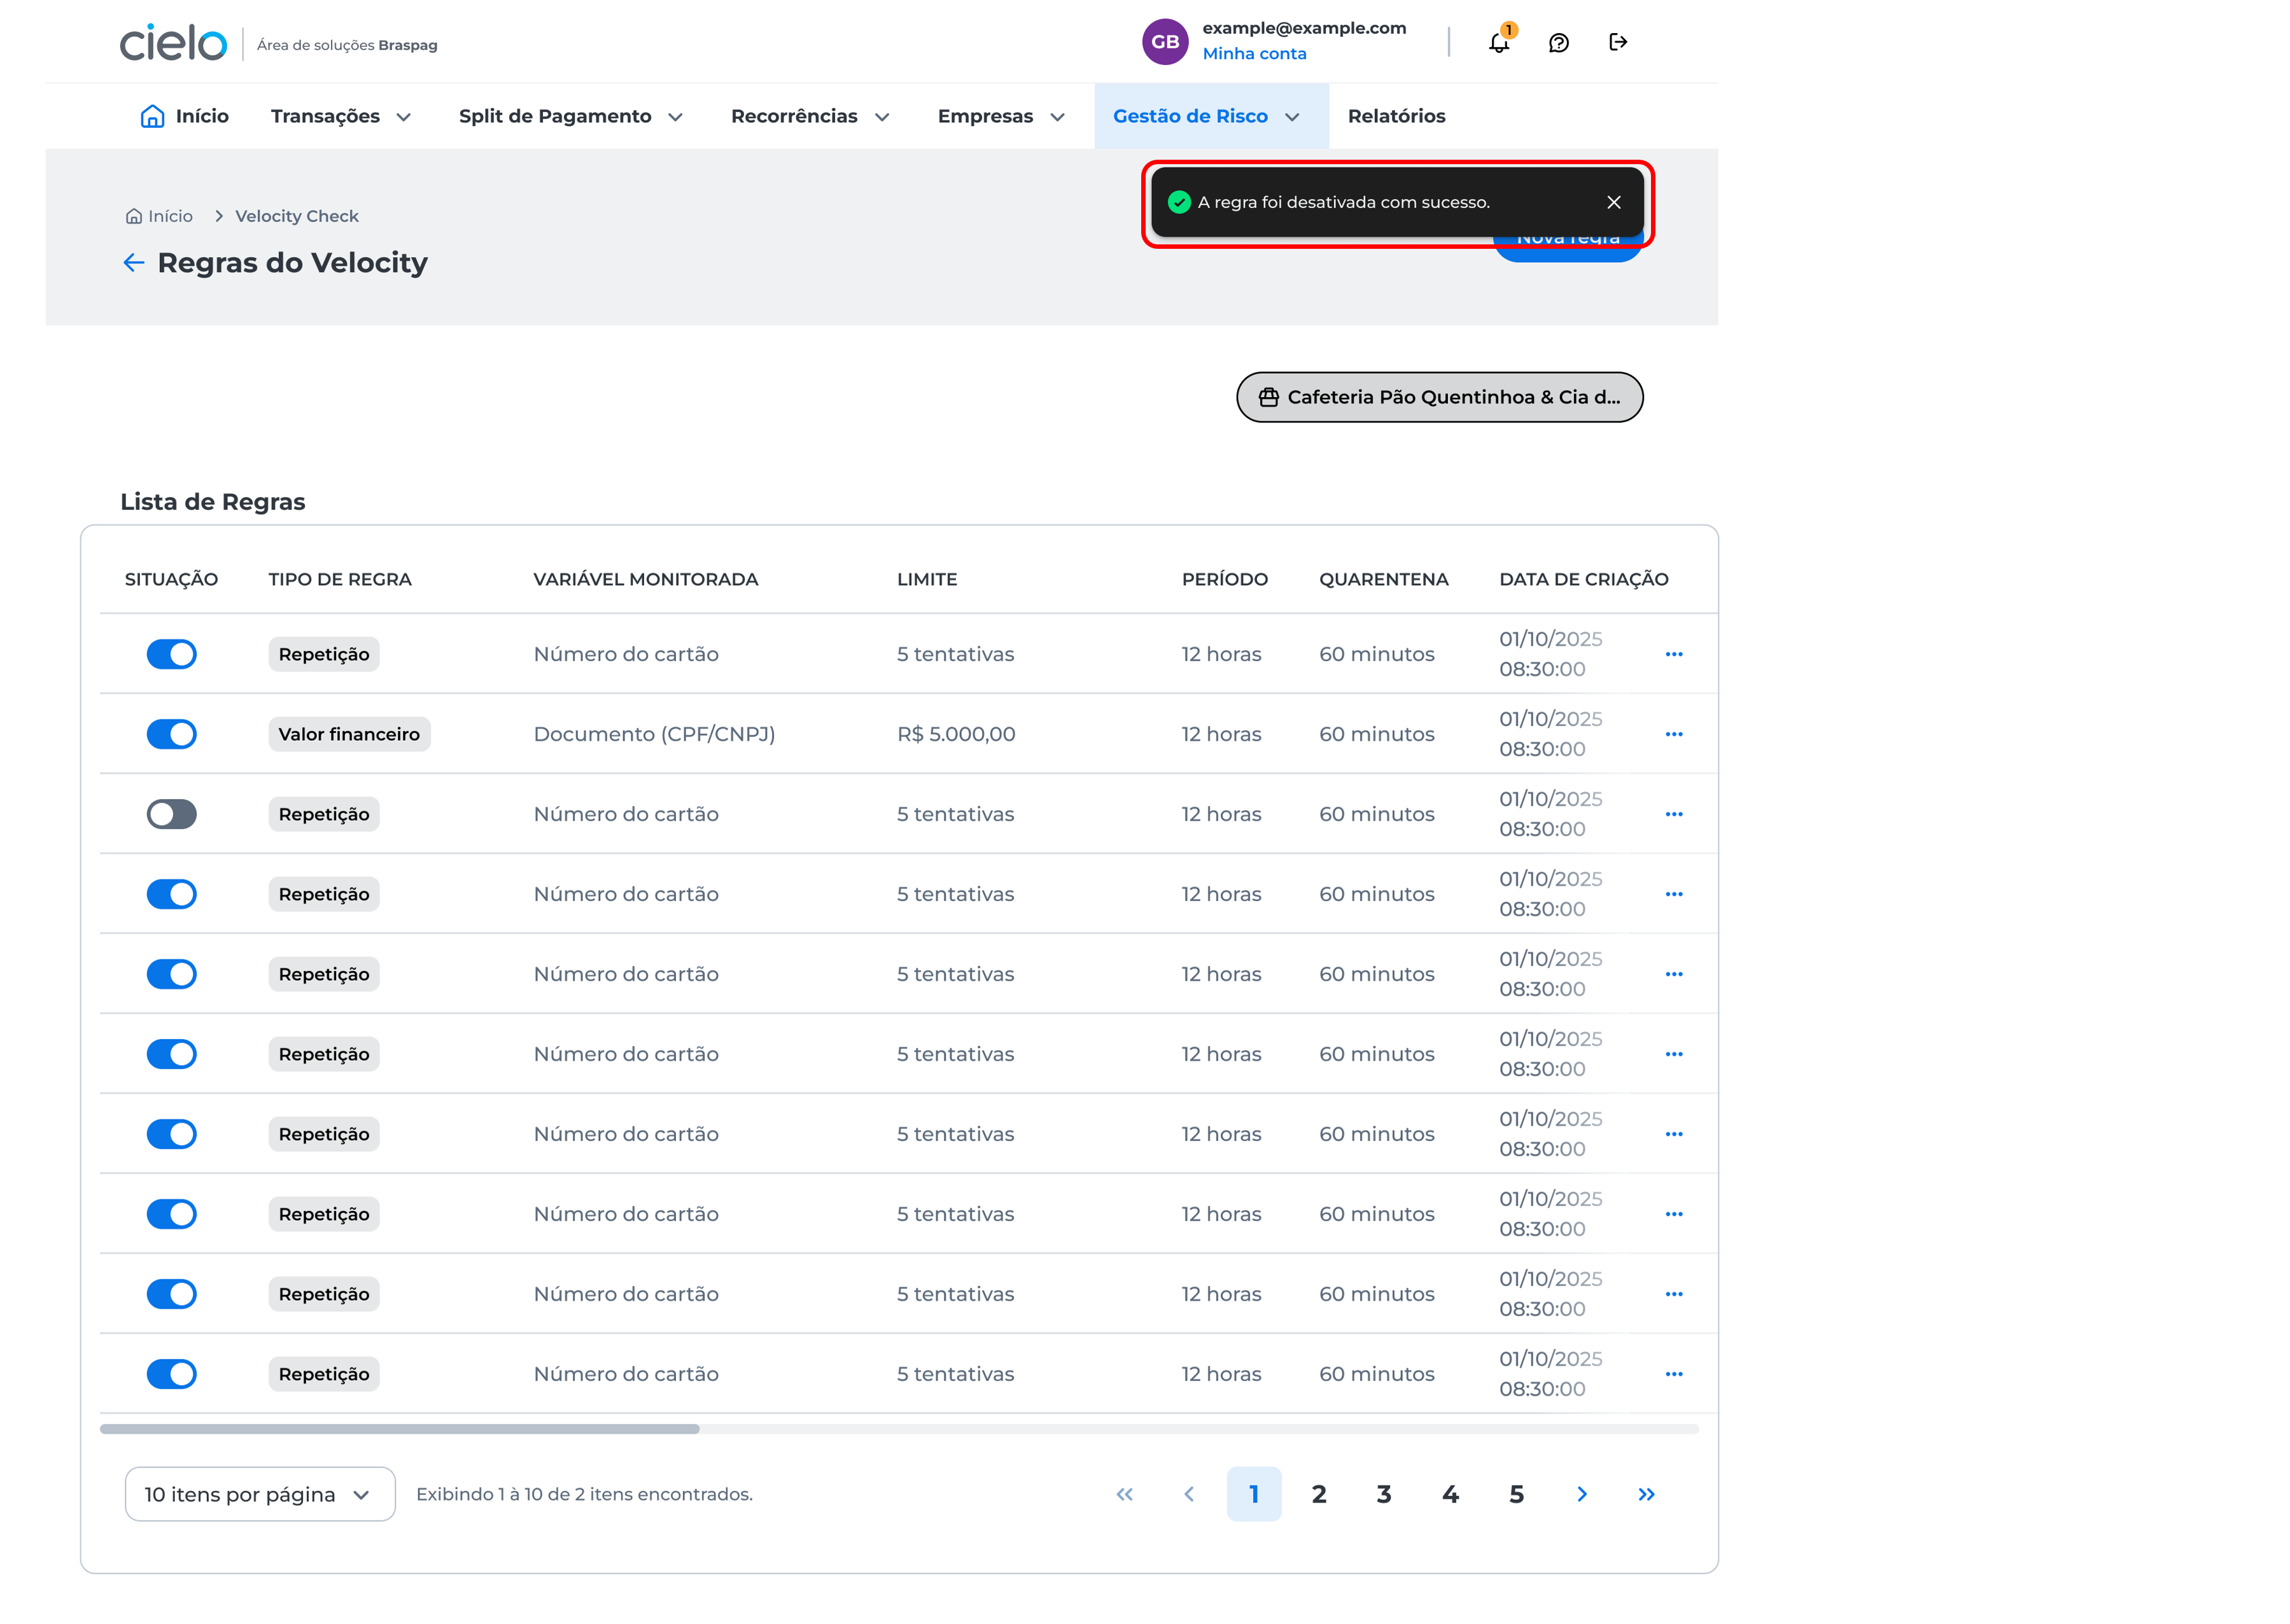The width and height of the screenshot is (2290, 1624).
Task: Enable the deactivated third rule toggle
Action: point(172,814)
